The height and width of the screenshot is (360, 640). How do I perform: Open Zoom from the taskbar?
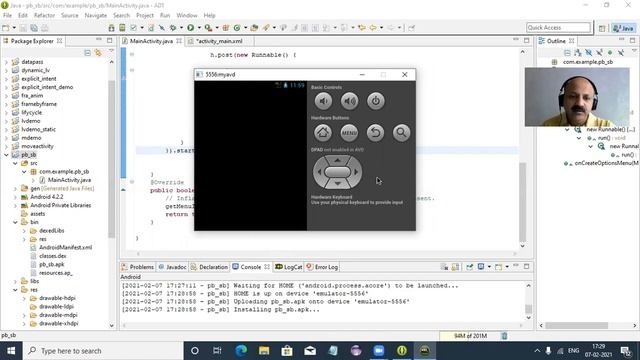[379, 351]
